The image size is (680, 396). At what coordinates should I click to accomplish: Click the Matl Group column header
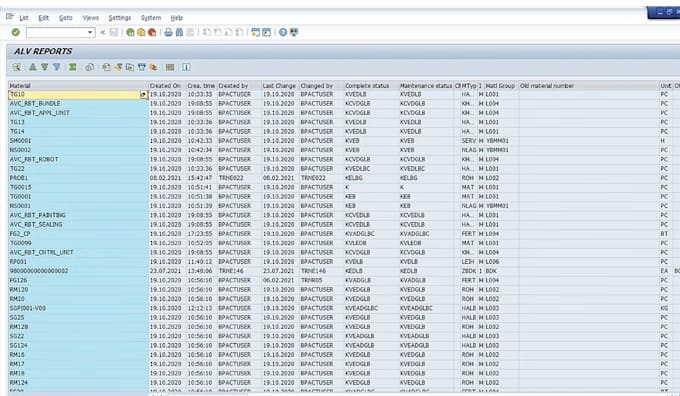point(501,86)
